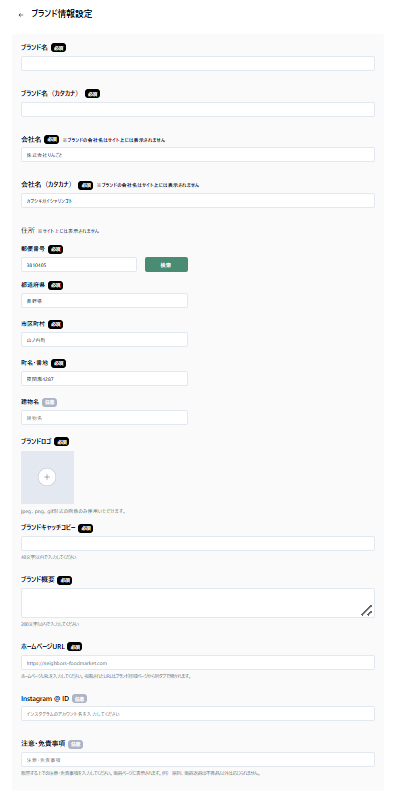This screenshot has width=400, height=791.
Task: Click the 都道府県 prefecture field
Action: tap(104, 301)
